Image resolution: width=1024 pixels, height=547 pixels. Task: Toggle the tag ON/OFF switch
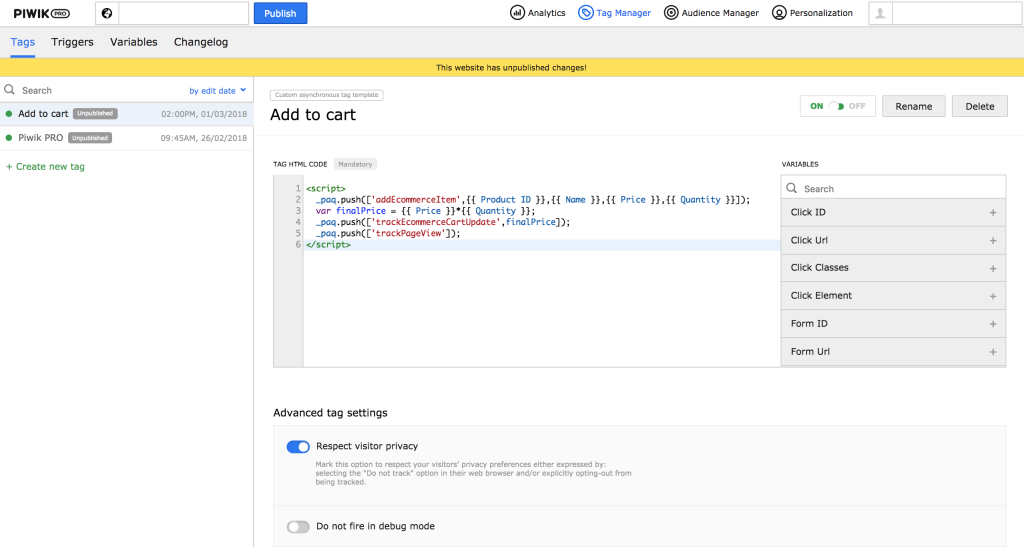click(837, 106)
